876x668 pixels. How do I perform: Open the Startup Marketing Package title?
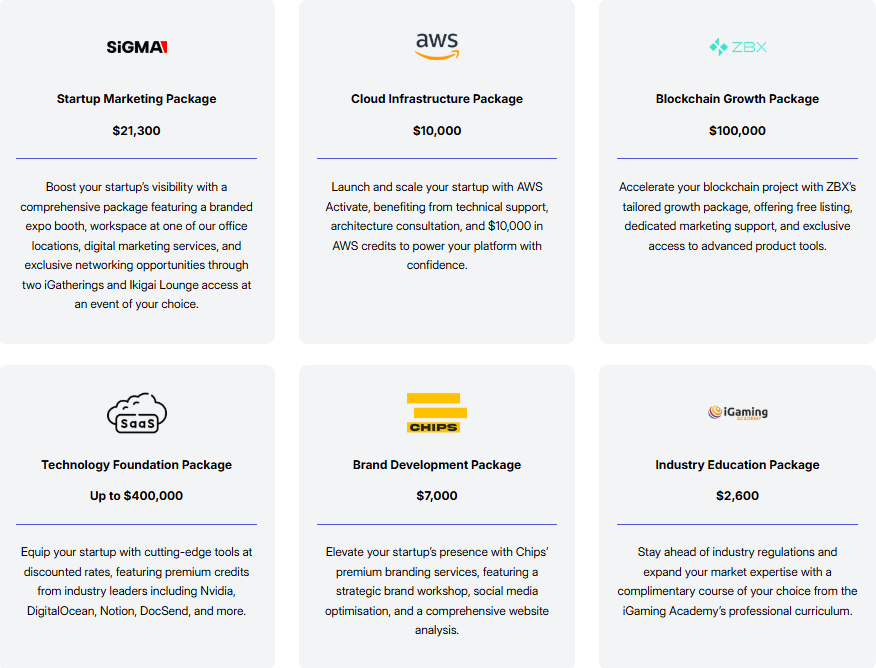136,99
